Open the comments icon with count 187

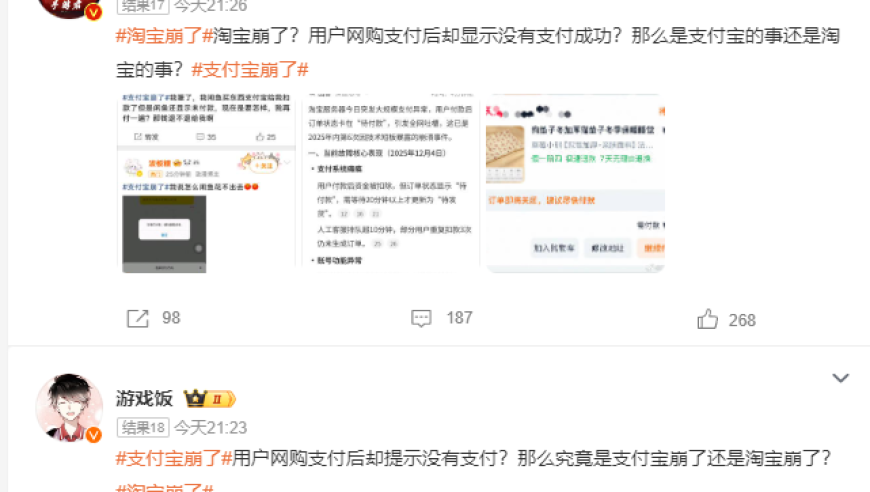point(421,318)
